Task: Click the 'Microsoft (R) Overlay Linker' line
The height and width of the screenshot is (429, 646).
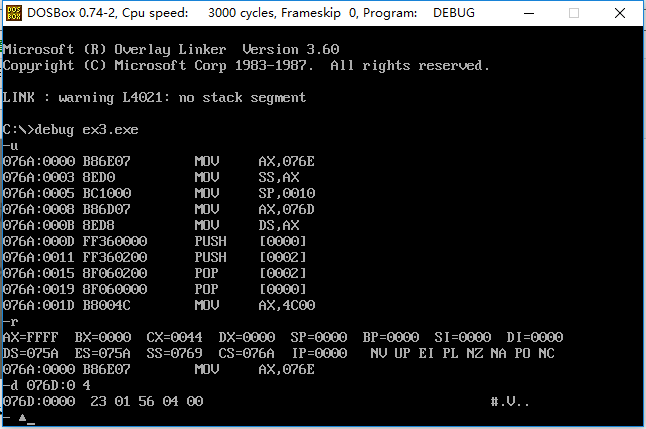Action: pyautogui.click(x=171, y=49)
